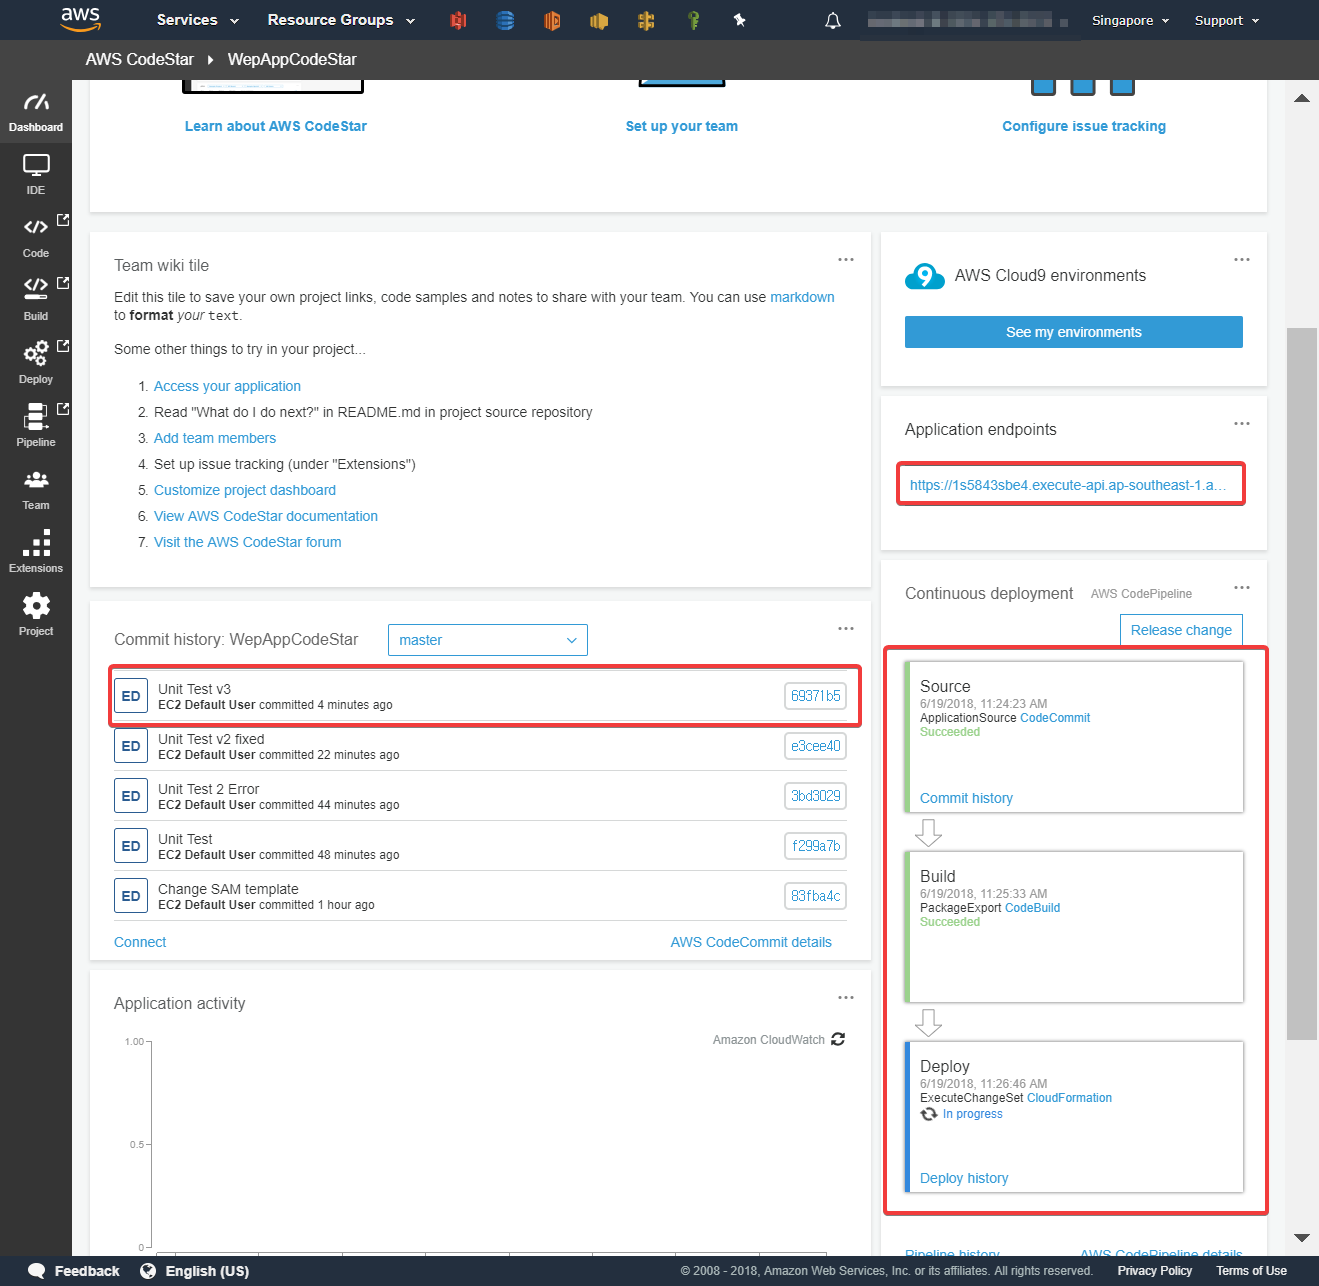Screen dimensions: 1319x1286
Task: Open Visit the AWS CodeStar forum link
Action: (248, 542)
